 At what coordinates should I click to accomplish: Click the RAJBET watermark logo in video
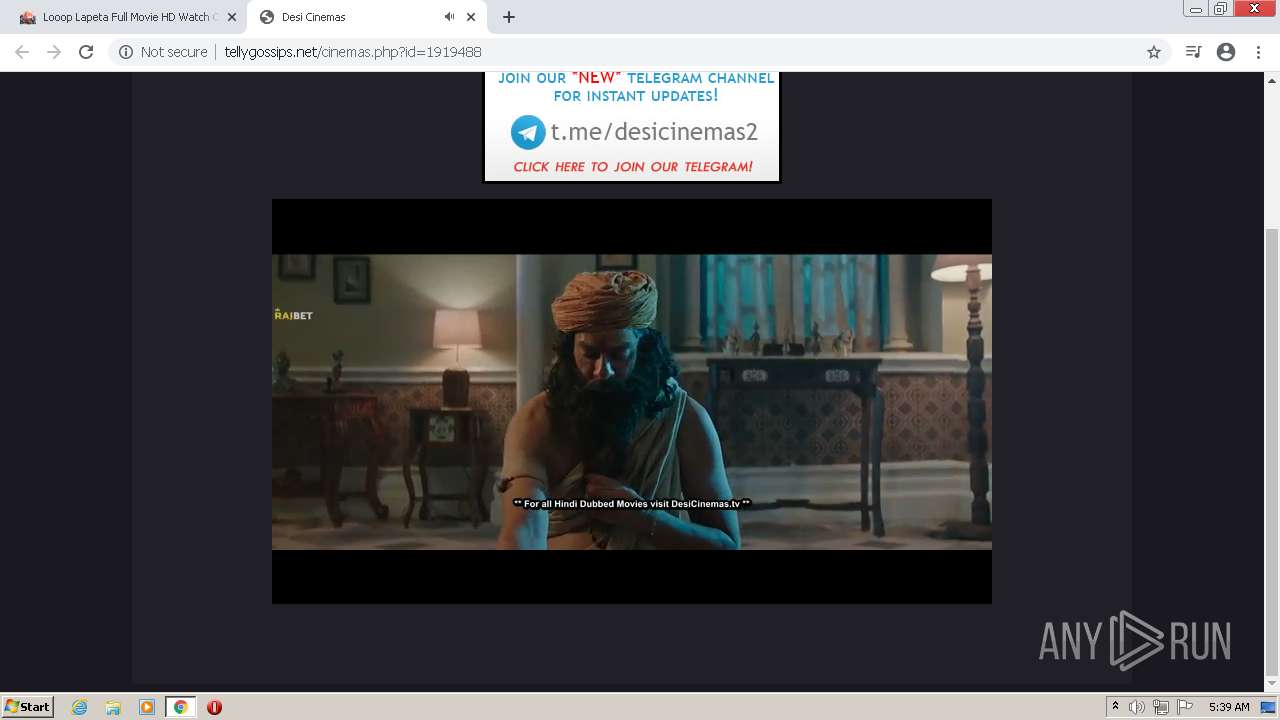click(293, 315)
